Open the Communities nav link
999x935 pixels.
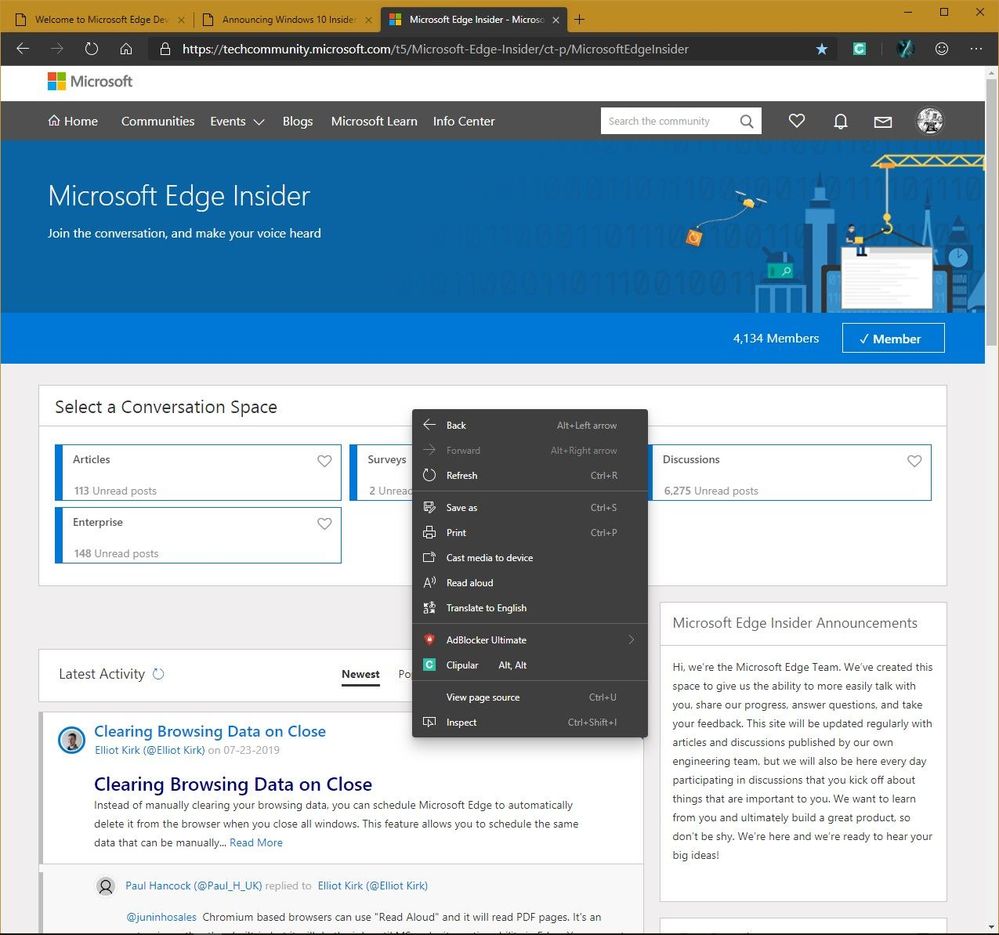click(x=157, y=121)
